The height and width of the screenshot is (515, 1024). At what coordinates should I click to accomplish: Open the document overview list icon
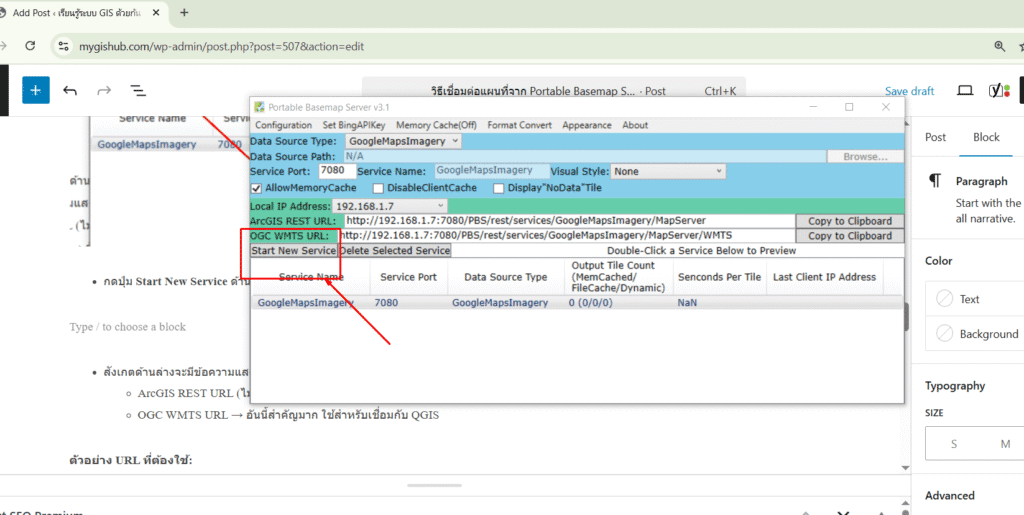click(x=138, y=91)
